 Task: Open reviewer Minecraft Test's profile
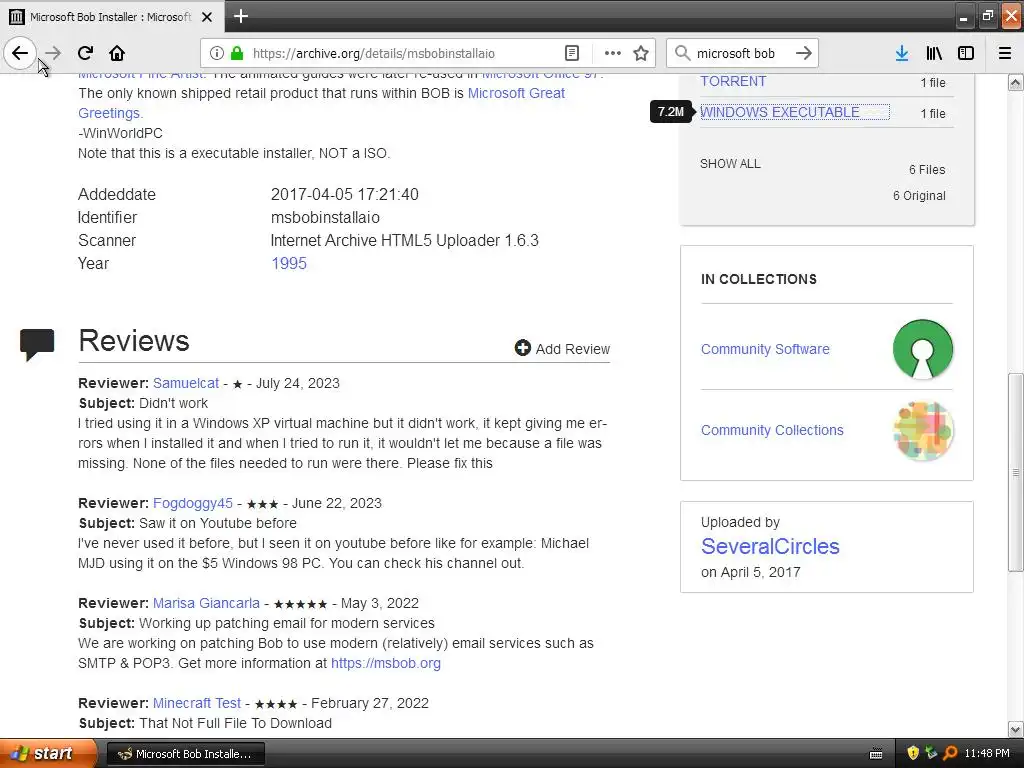[197, 703]
